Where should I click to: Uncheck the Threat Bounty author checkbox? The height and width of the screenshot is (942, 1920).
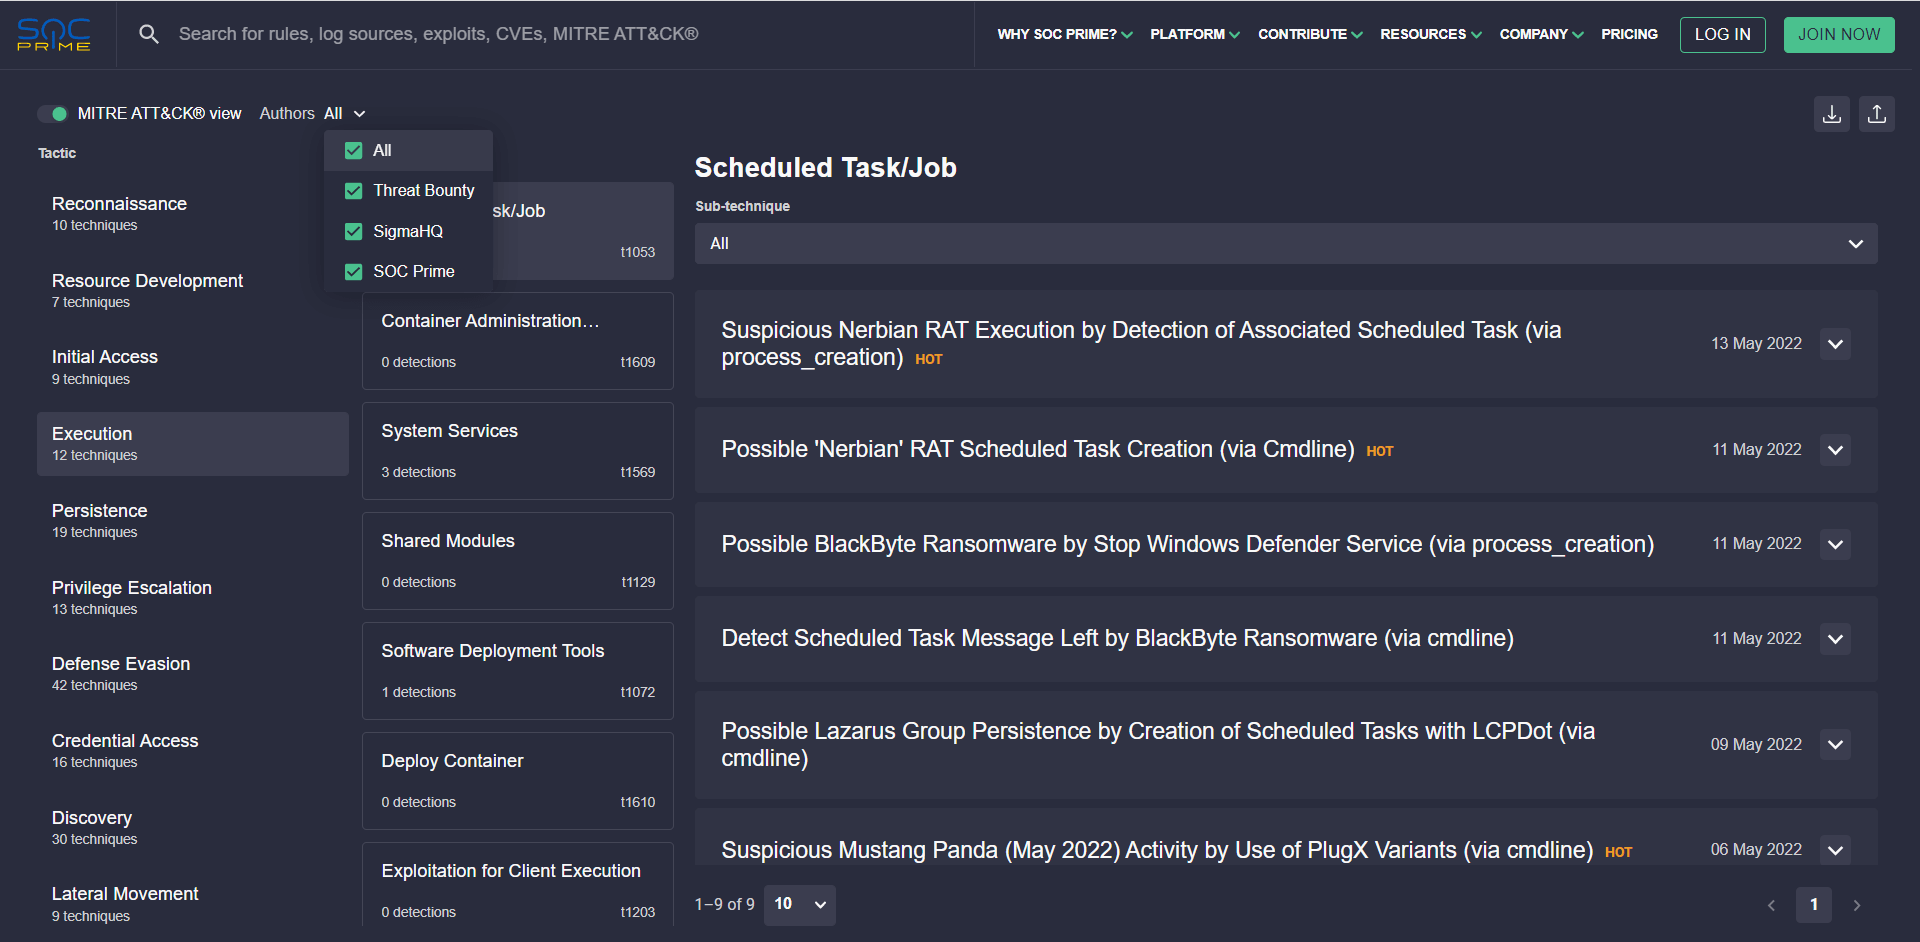point(354,191)
